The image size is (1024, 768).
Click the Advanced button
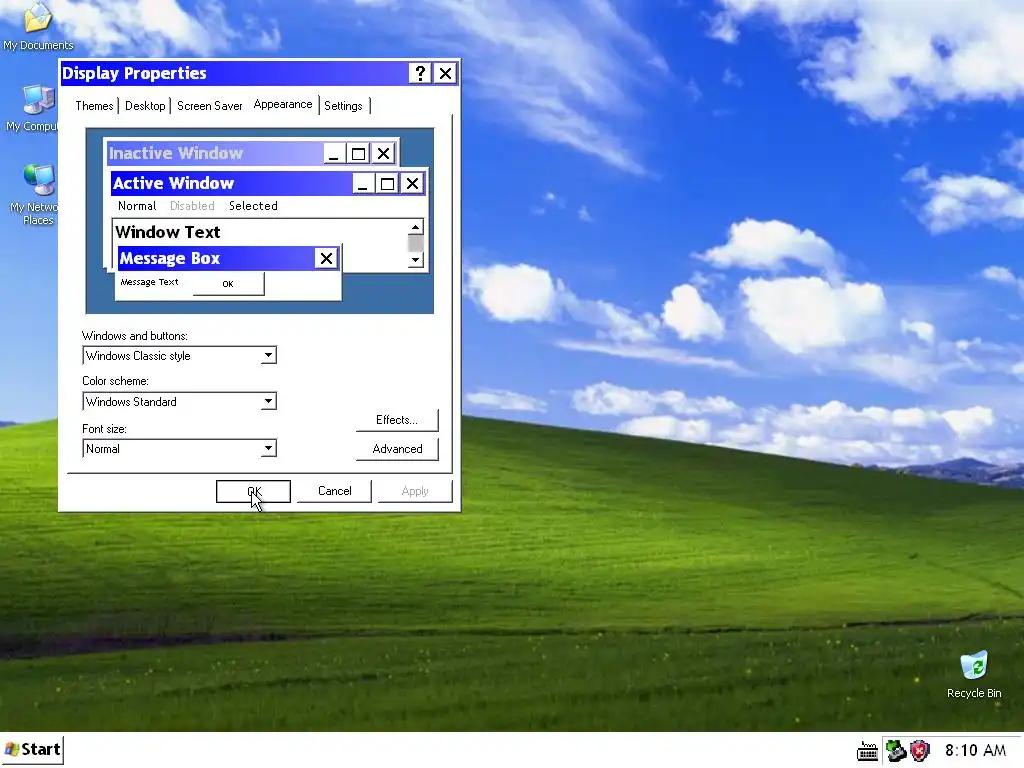pyautogui.click(x=397, y=449)
